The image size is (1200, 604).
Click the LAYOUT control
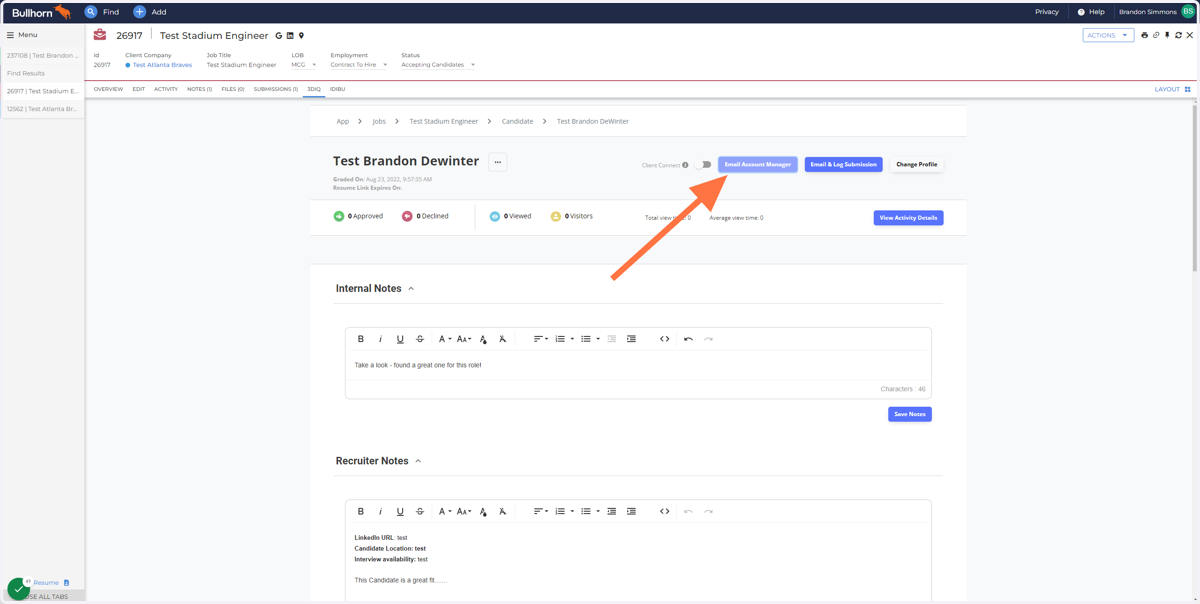tap(1173, 89)
